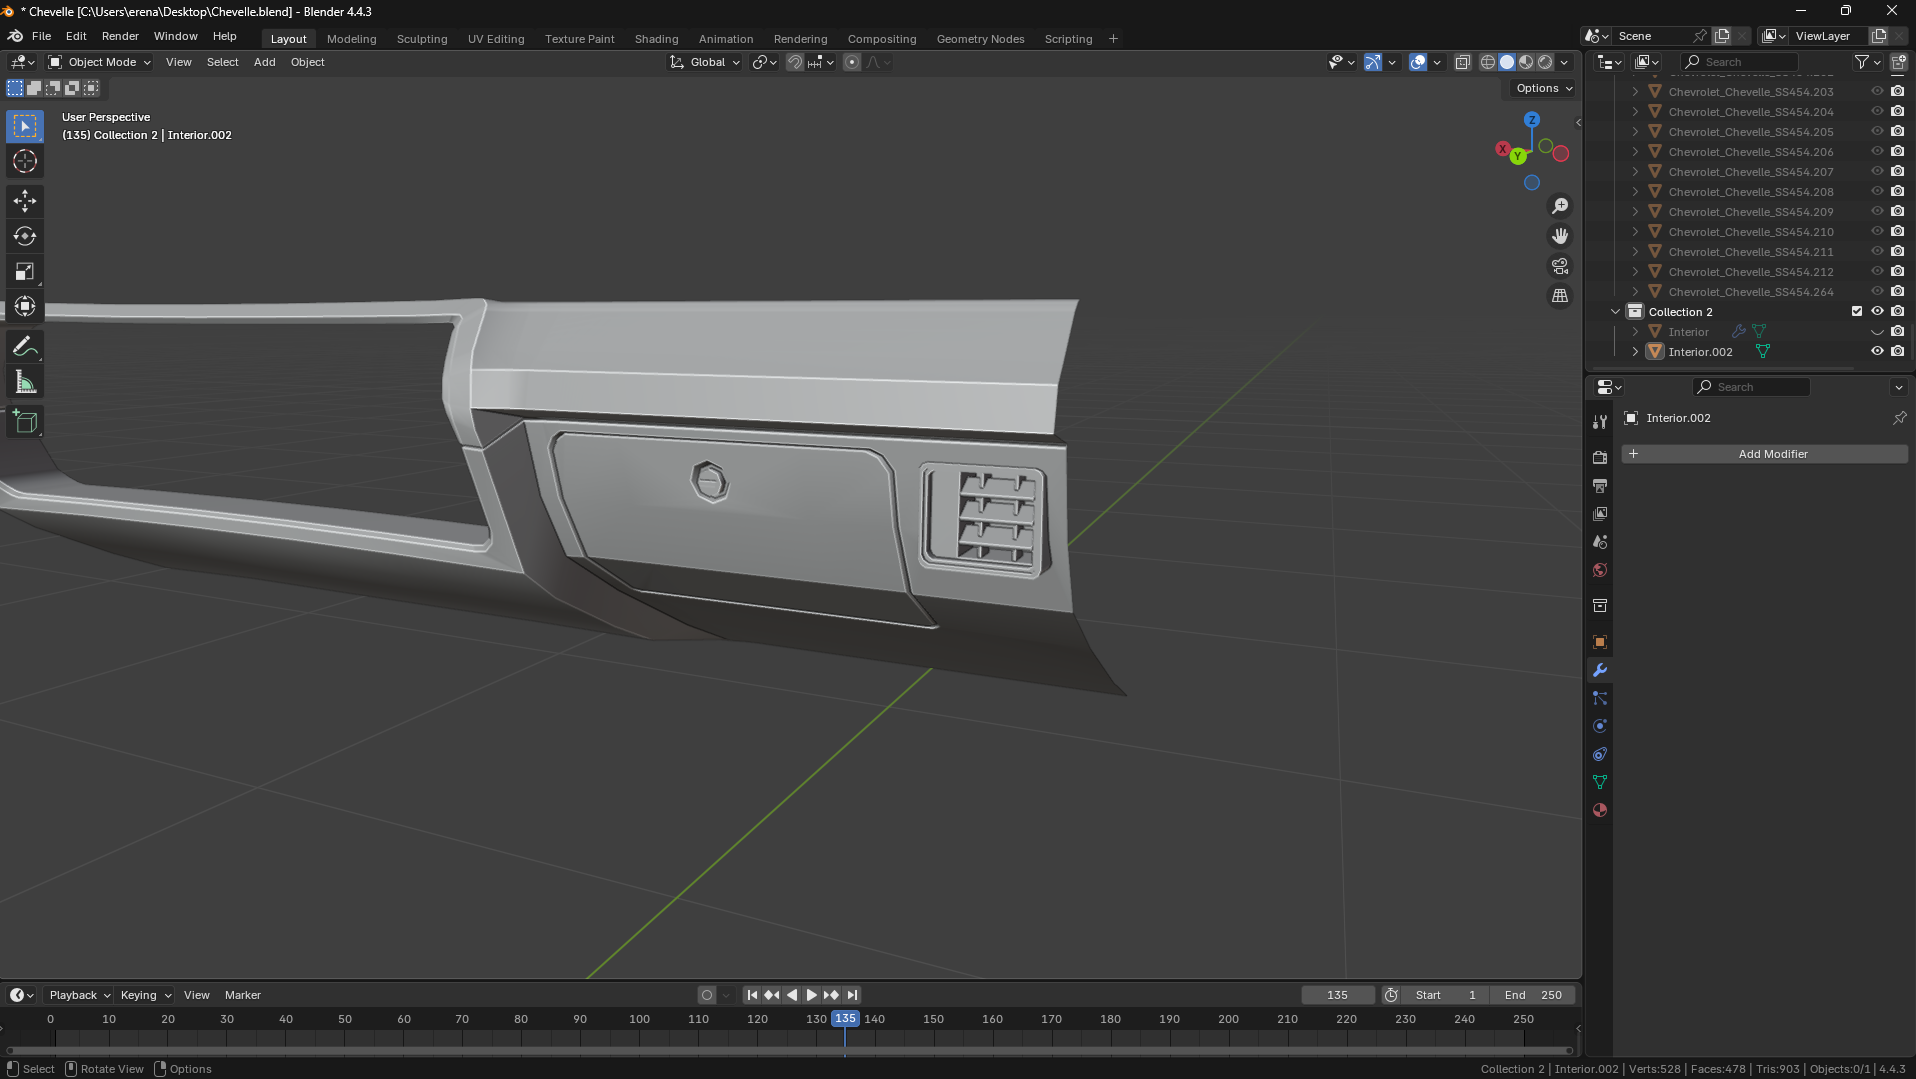Open the Object Data properties tab
Viewport: 1916px width, 1079px height.
[x=1600, y=782]
